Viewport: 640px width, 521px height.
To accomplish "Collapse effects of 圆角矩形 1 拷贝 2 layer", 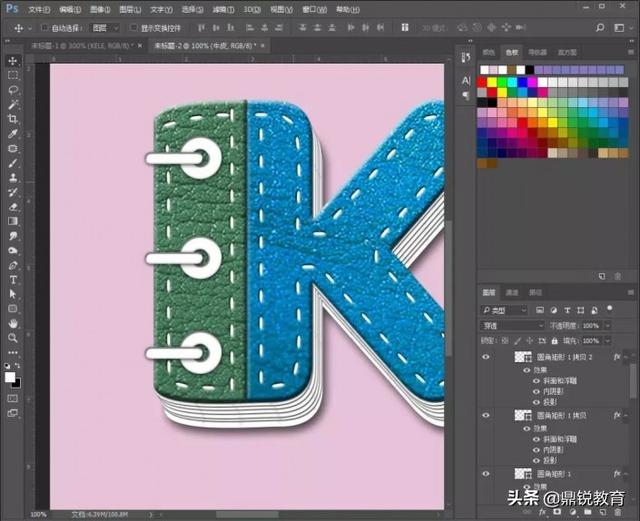I will pos(626,357).
